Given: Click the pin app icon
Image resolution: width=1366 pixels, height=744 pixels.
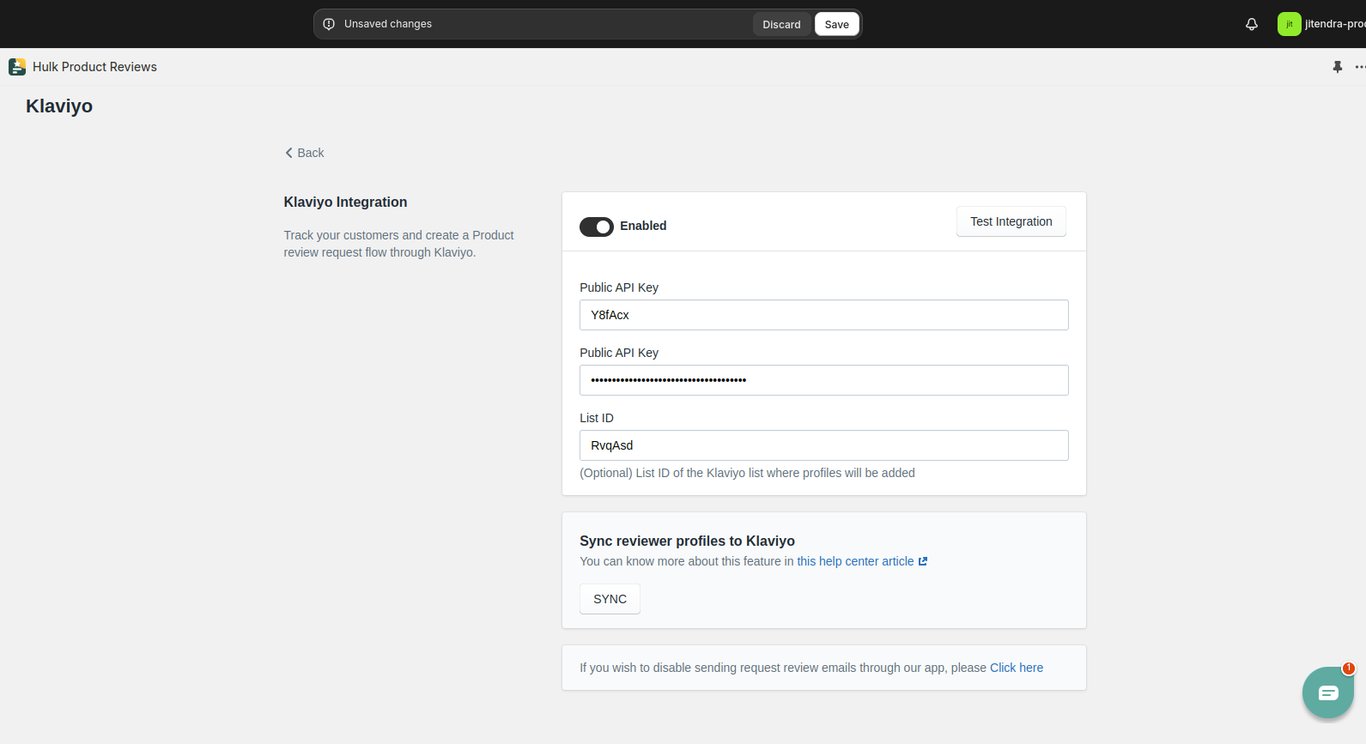Looking at the screenshot, I should (x=1337, y=67).
